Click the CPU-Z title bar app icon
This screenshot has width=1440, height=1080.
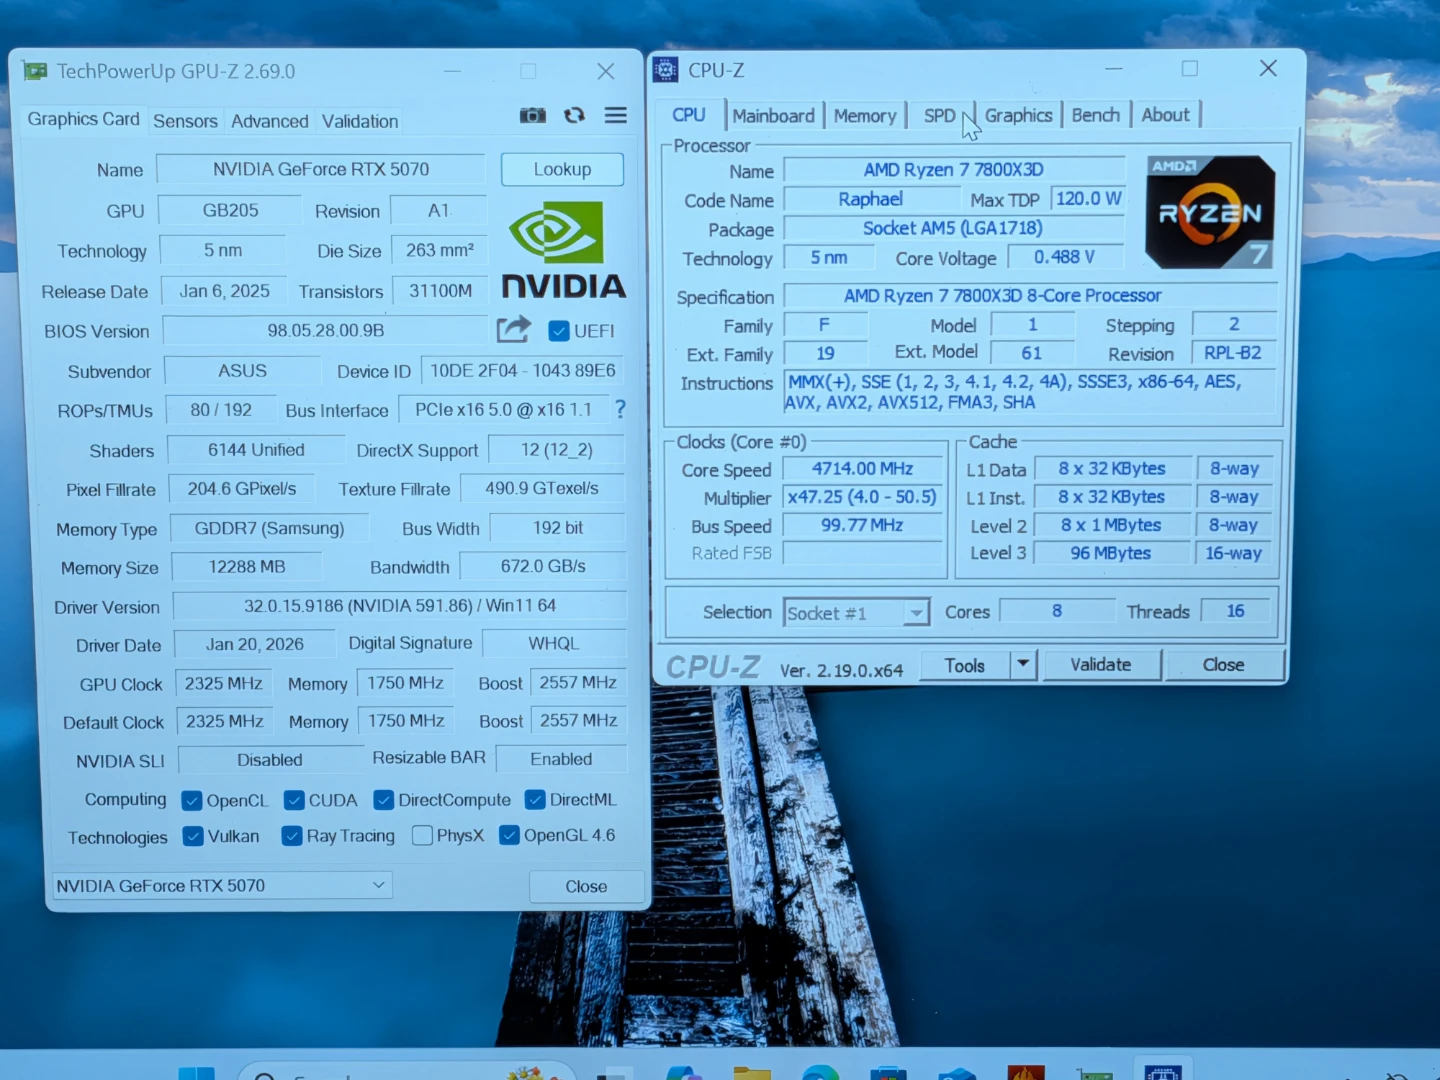point(665,70)
